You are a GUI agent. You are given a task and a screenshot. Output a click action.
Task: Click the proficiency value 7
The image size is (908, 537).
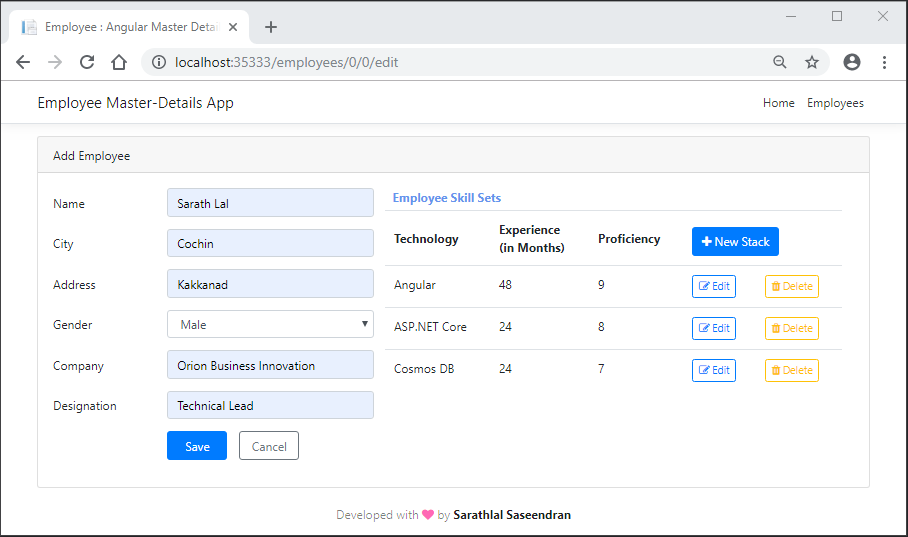601,368
